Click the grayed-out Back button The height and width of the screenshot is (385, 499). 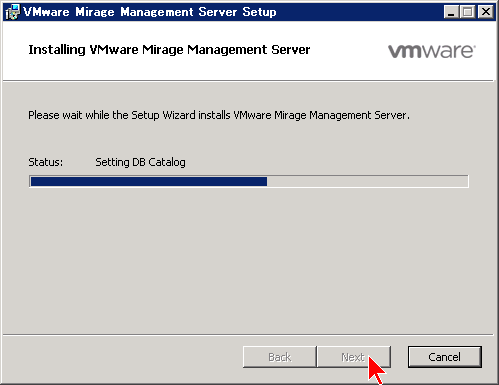280,357
